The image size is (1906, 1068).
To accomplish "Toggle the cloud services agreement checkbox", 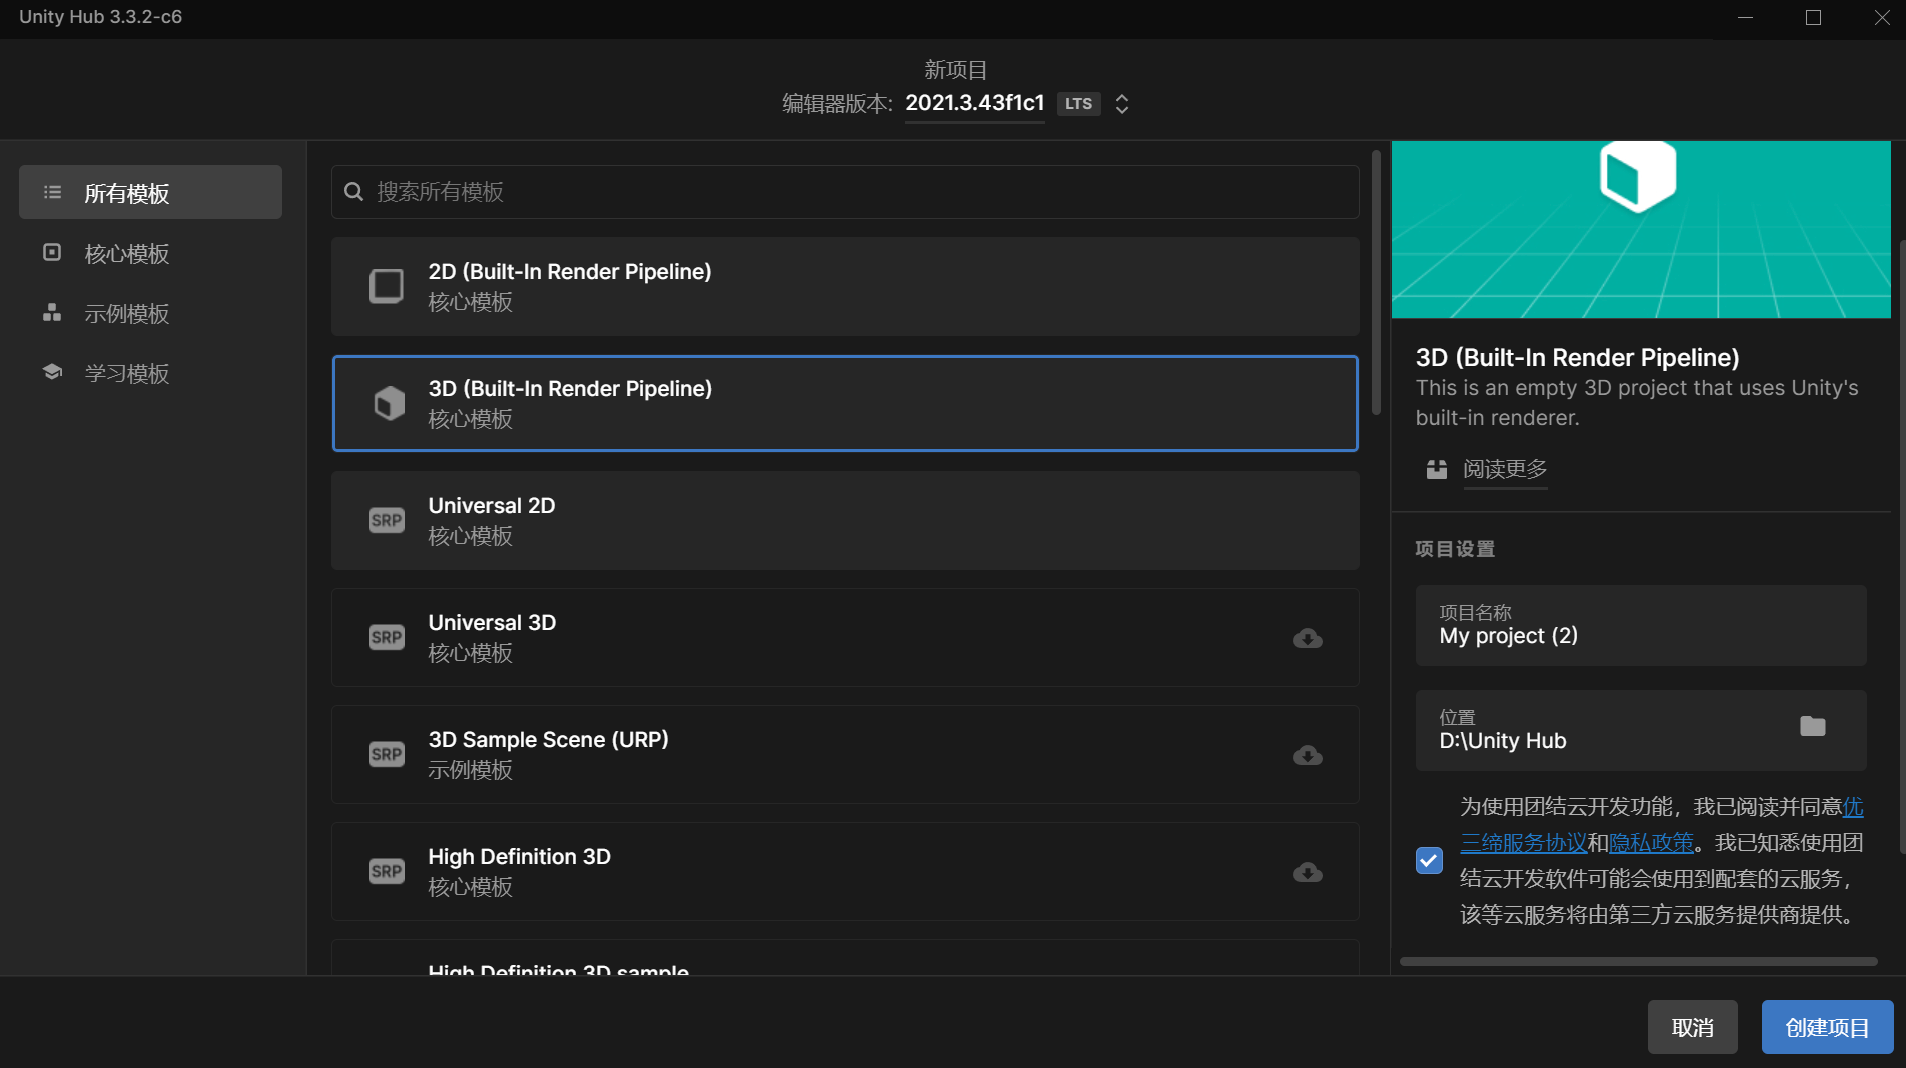I will pos(1429,860).
